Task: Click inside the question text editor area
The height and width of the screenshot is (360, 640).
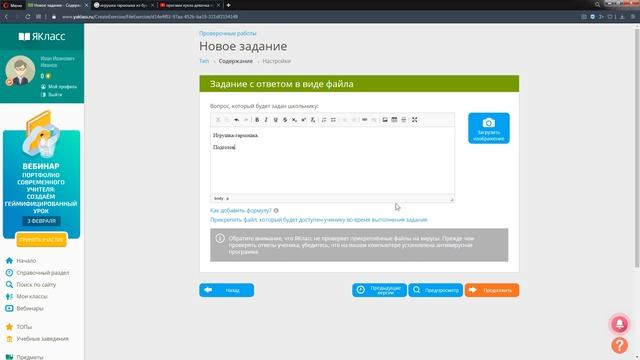Action: coord(332,160)
